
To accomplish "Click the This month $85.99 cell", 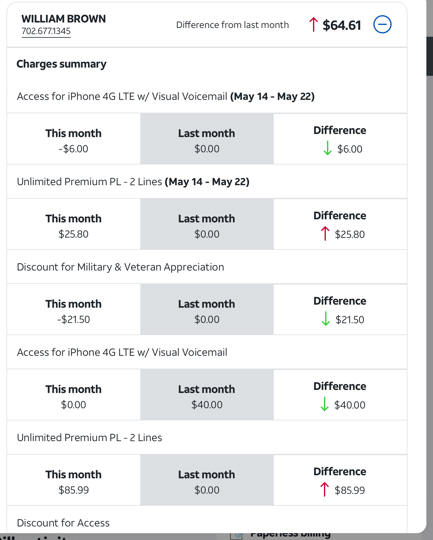I will 74,480.
